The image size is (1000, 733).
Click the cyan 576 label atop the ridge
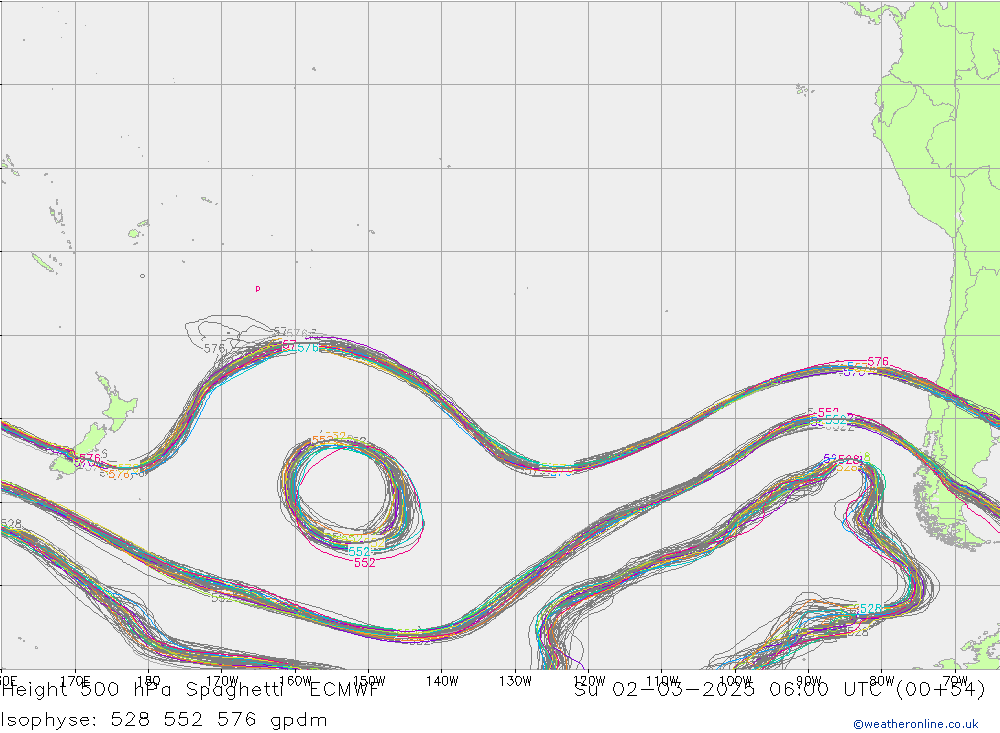point(308,348)
